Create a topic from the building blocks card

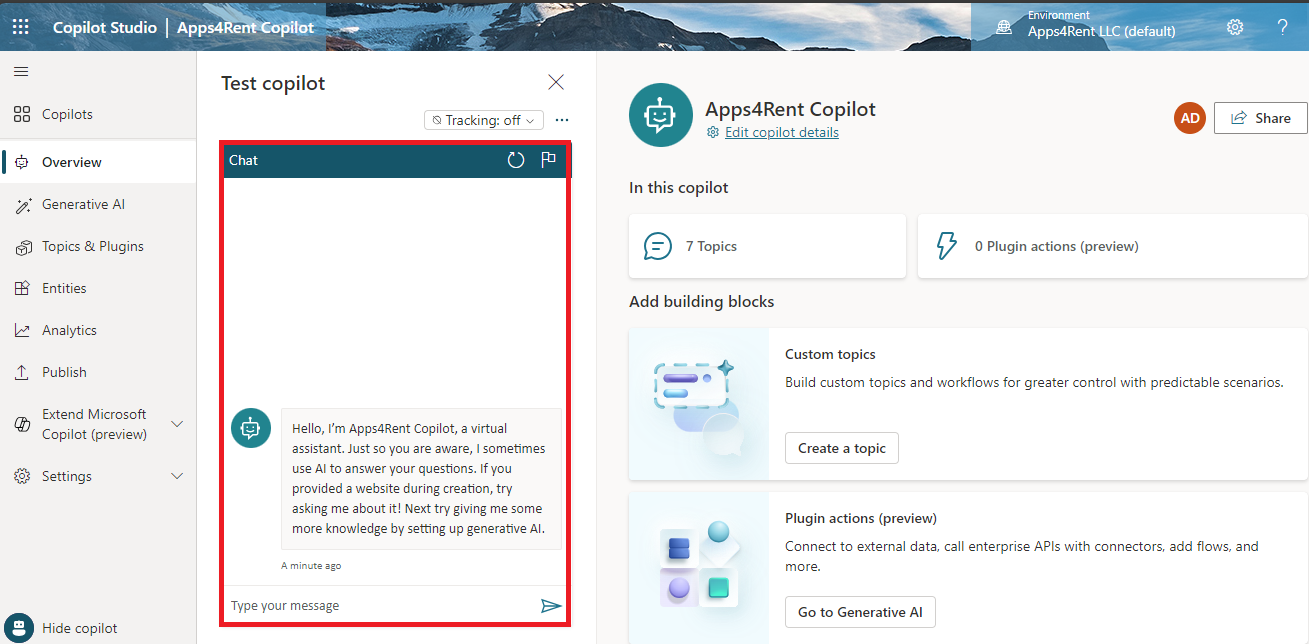pyautogui.click(x=841, y=448)
